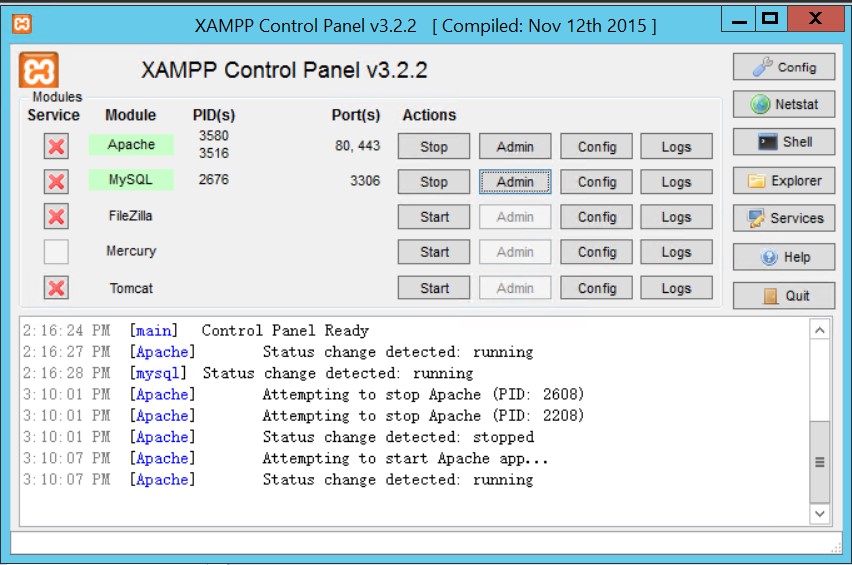Click the FileZilla module name
852x565 pixels.
(x=130, y=216)
